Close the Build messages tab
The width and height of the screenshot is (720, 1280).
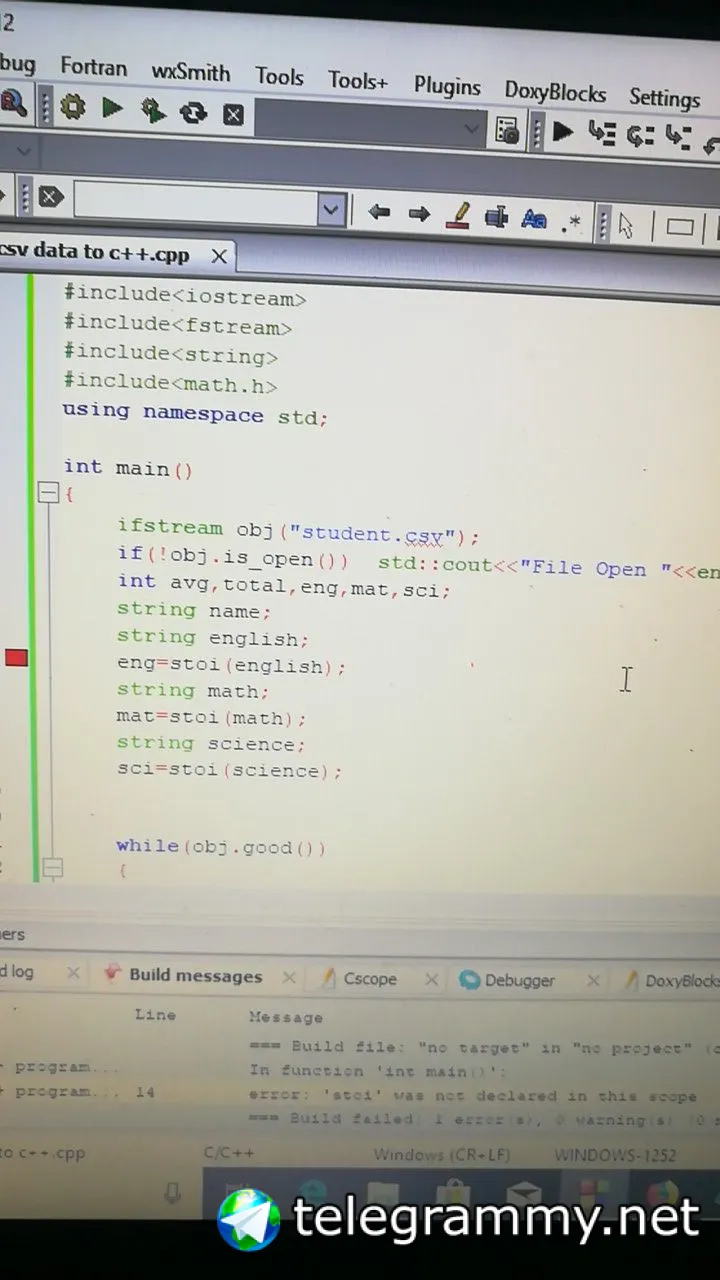(x=288, y=977)
